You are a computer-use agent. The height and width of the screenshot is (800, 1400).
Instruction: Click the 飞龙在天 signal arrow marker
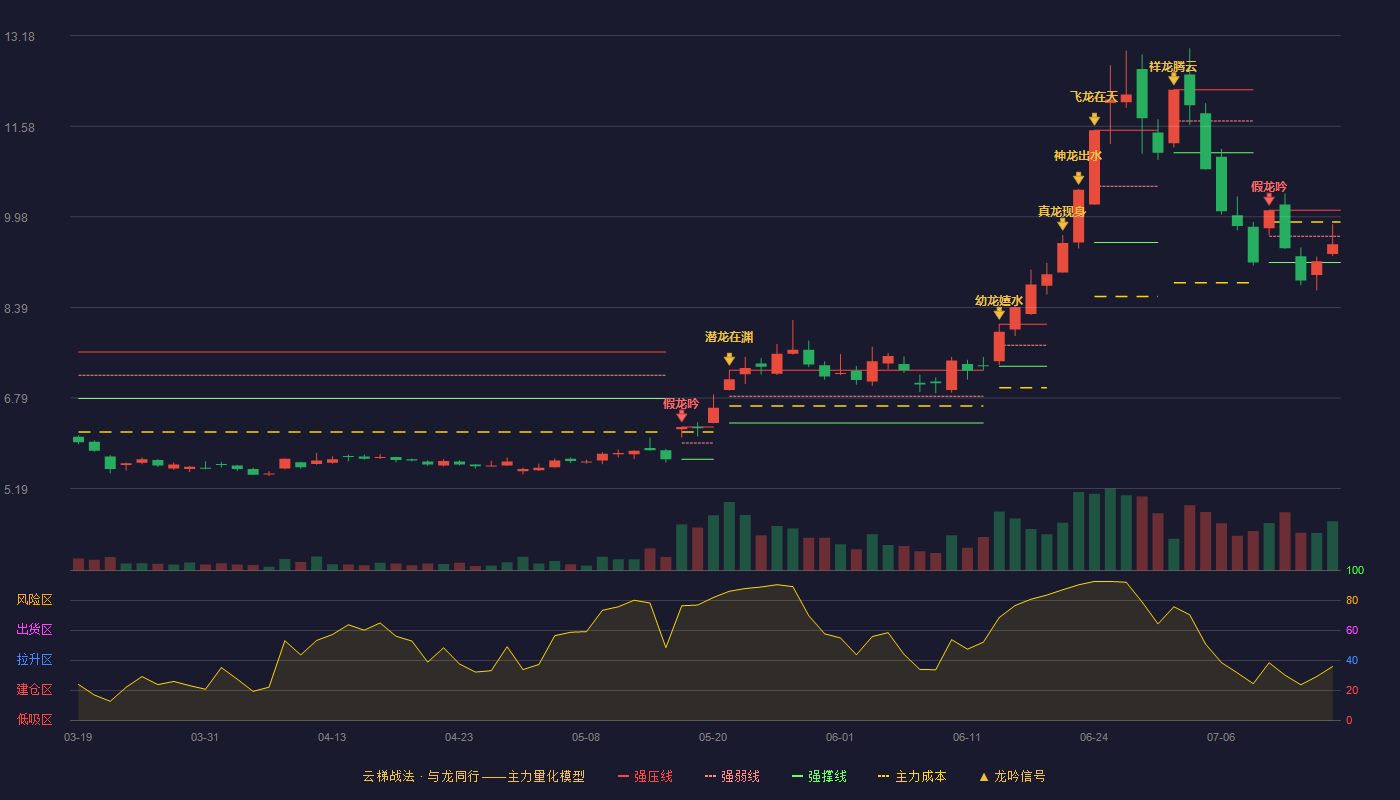(x=1094, y=119)
